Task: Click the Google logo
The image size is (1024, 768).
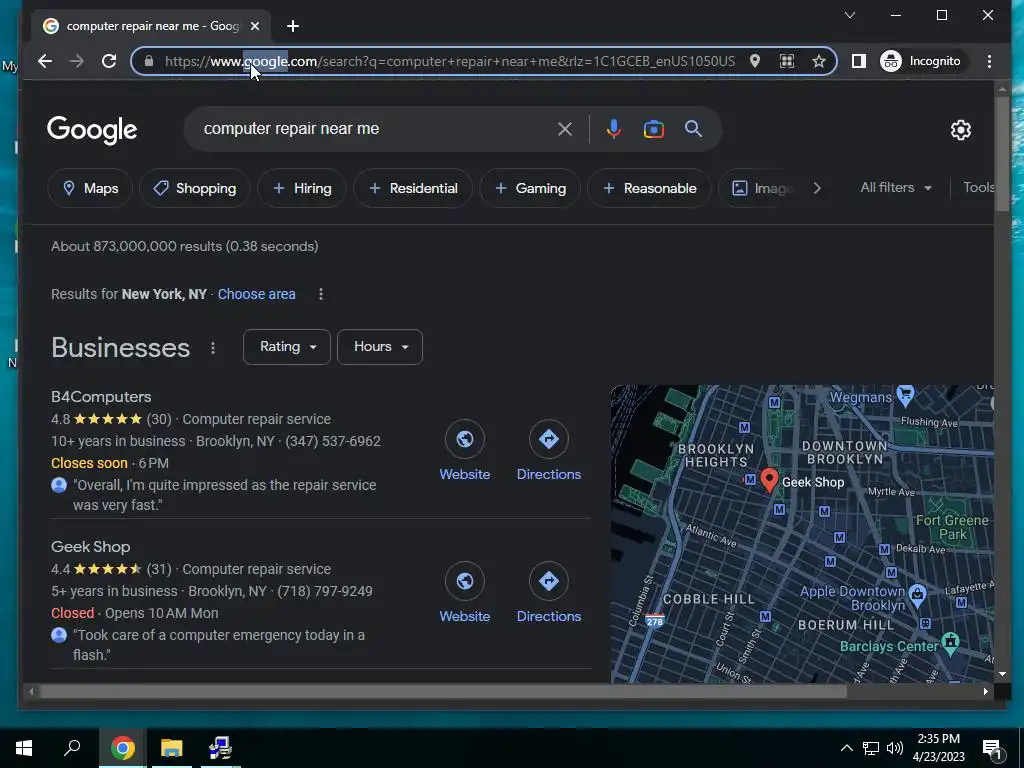Action: pos(92,129)
